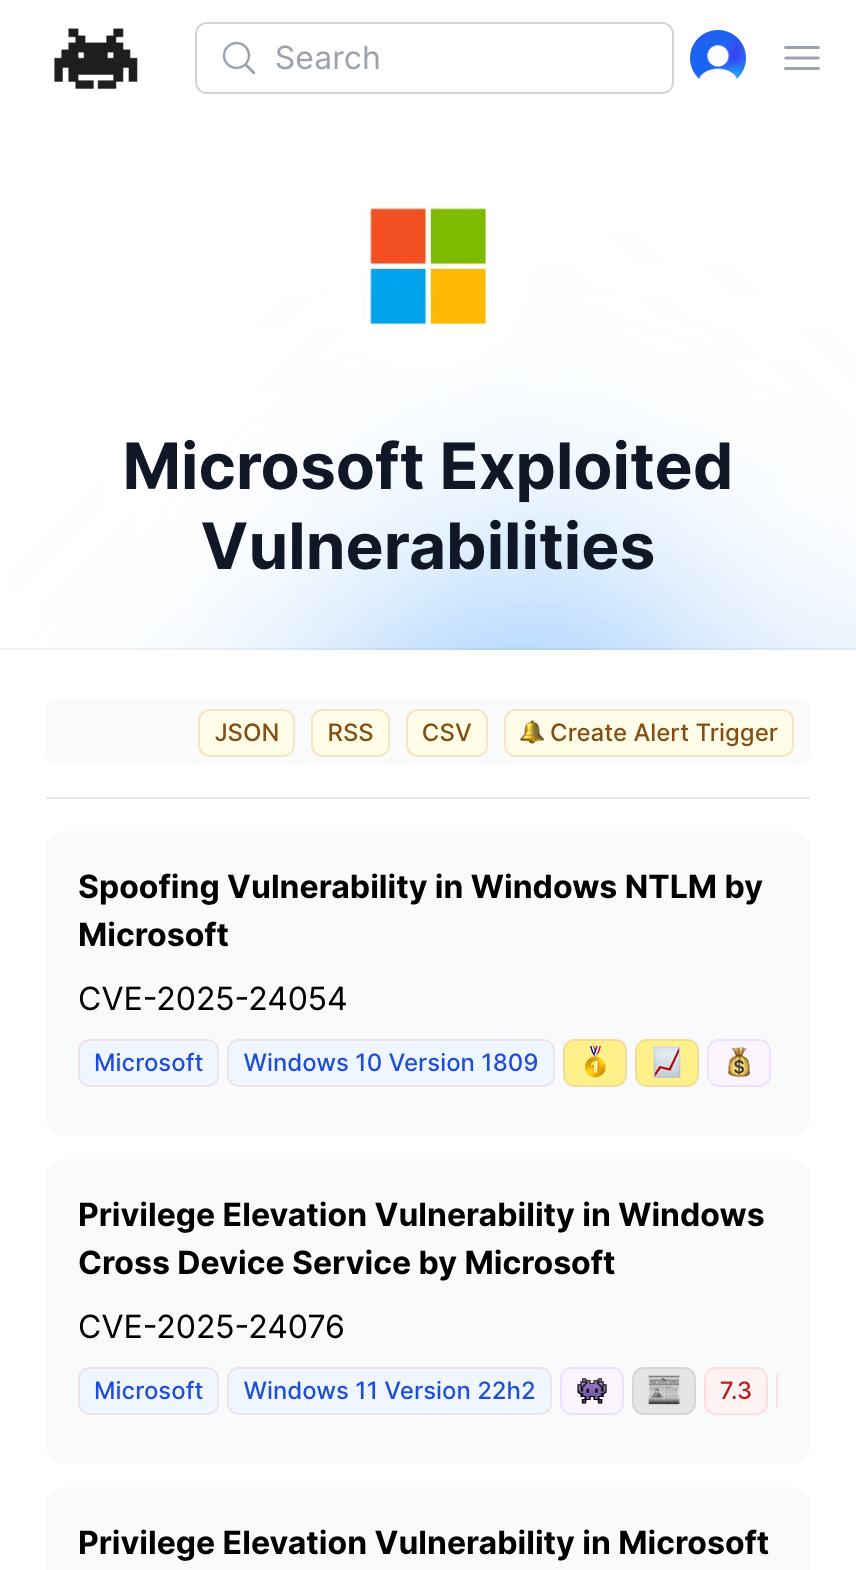Open the user profile avatar
This screenshot has height=1570, width=856.
(x=718, y=58)
